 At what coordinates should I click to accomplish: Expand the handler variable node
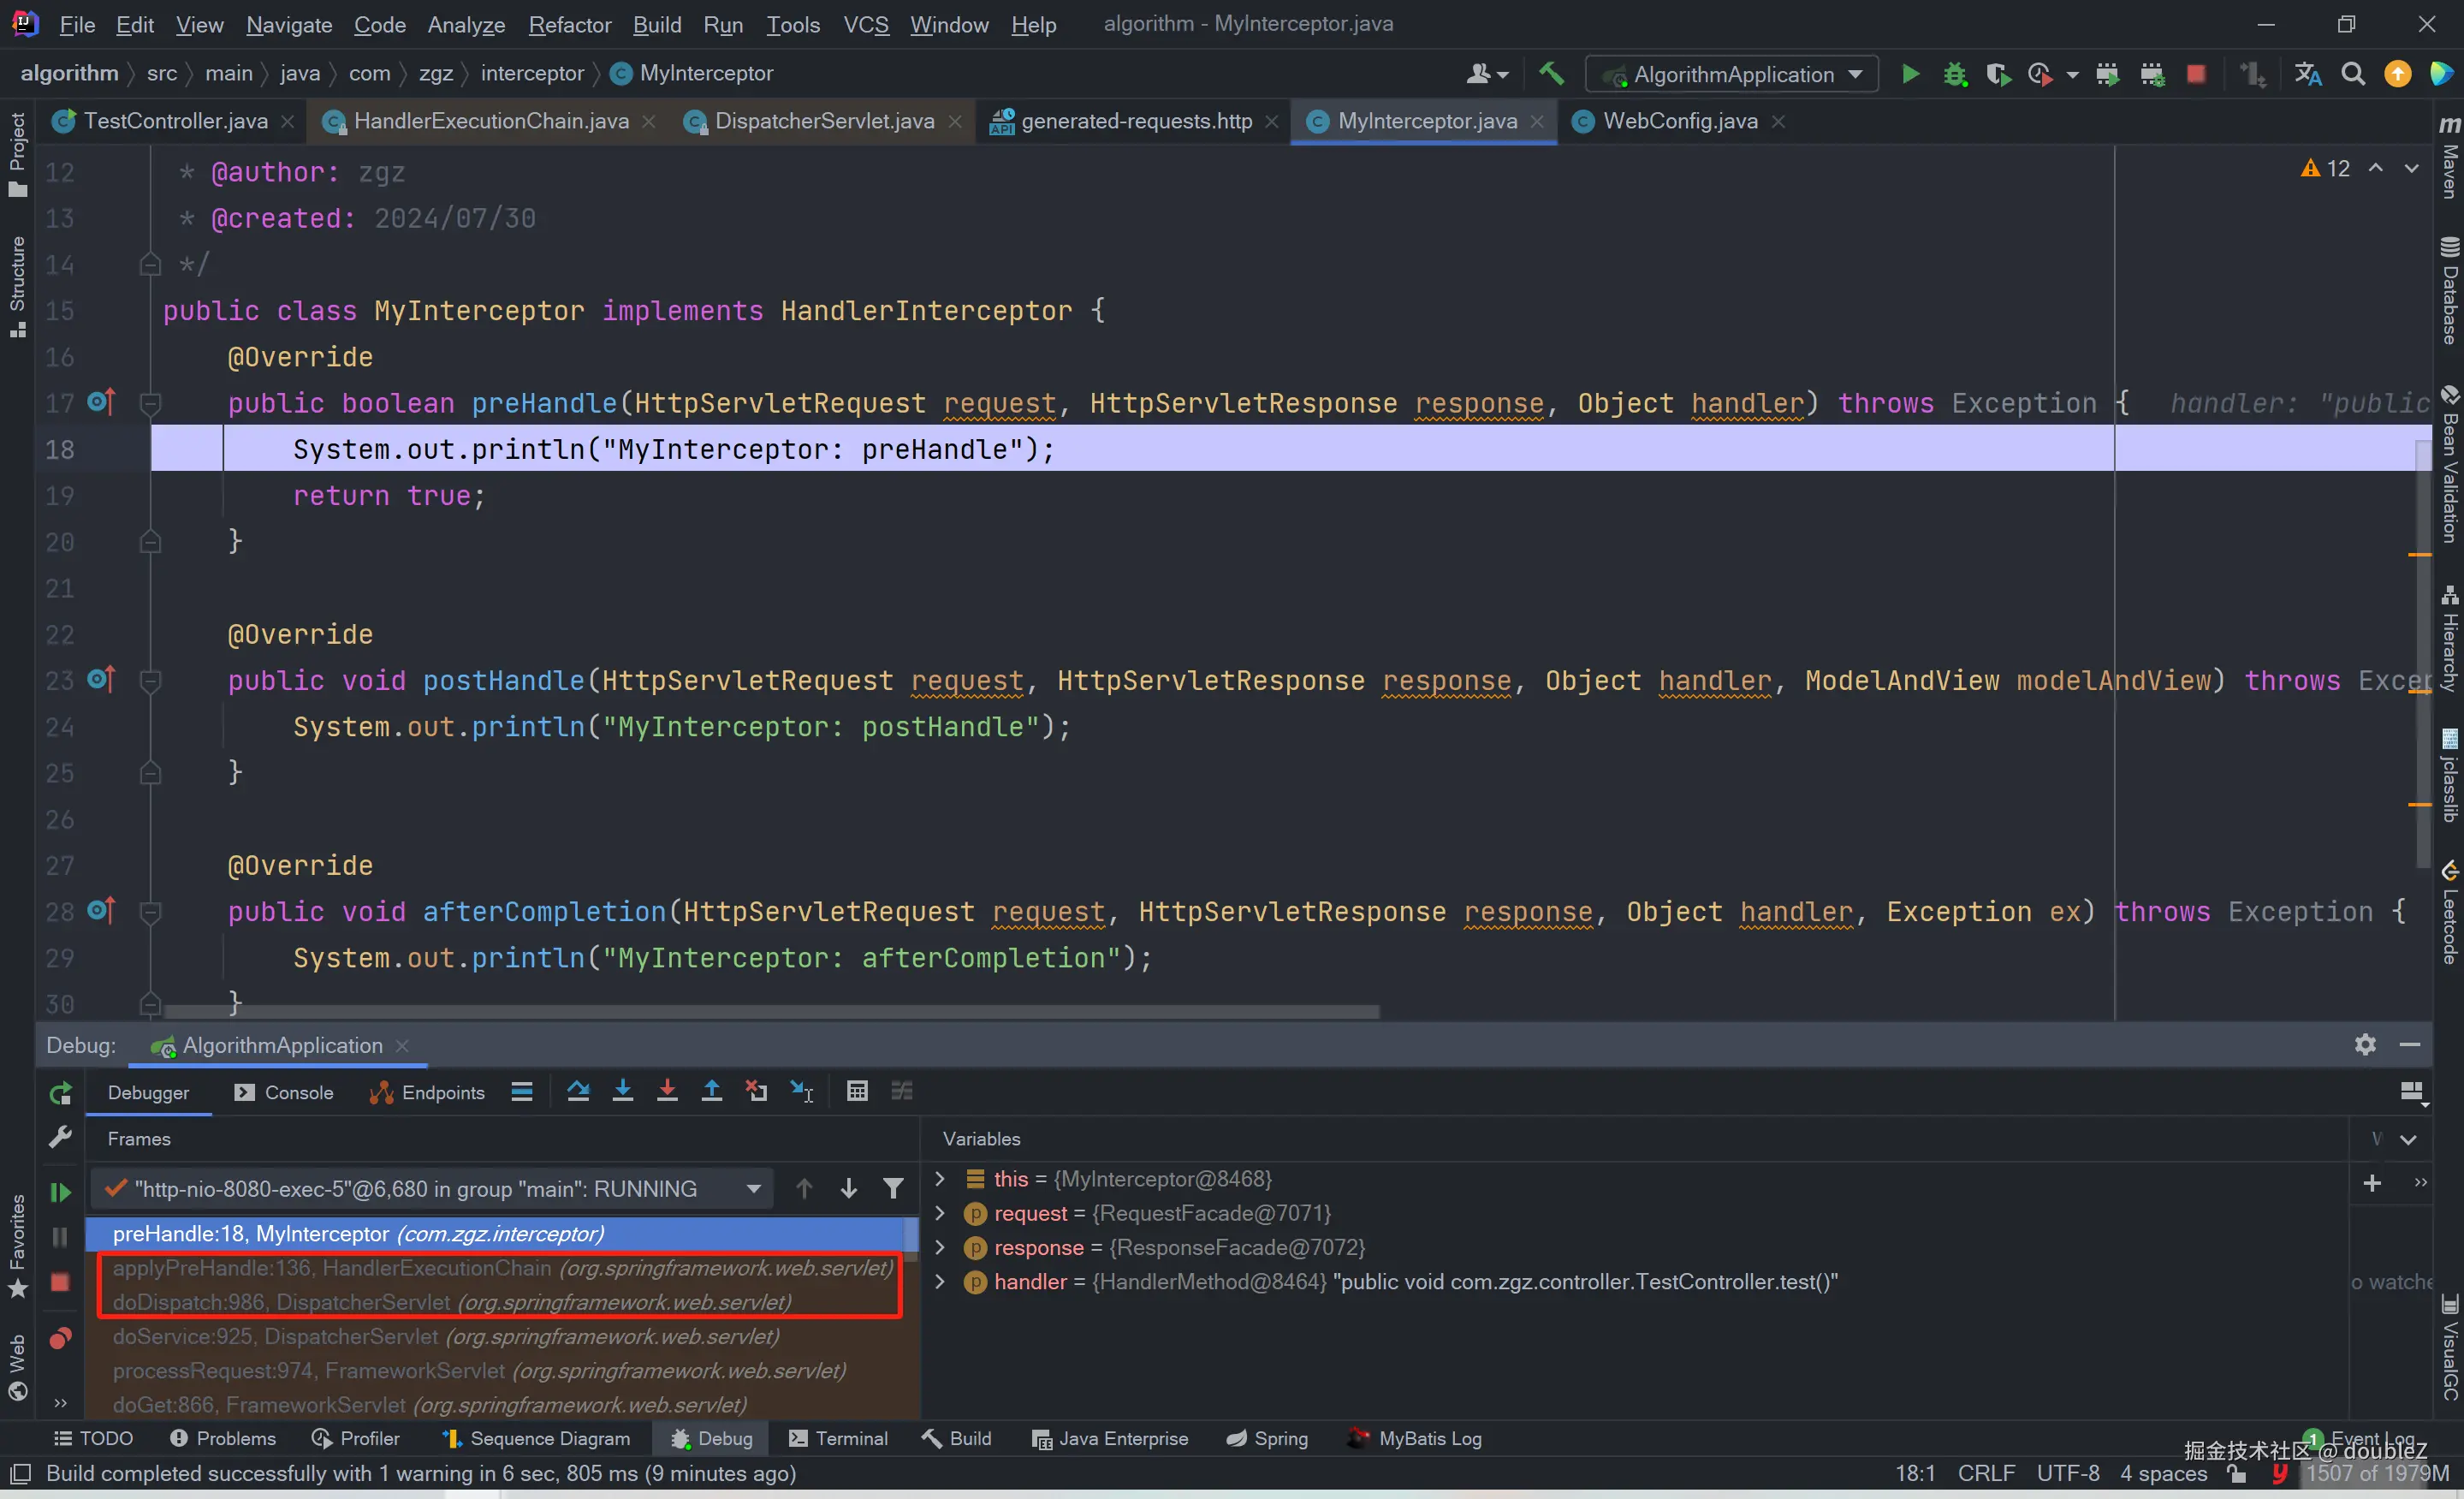pyautogui.click(x=940, y=1281)
